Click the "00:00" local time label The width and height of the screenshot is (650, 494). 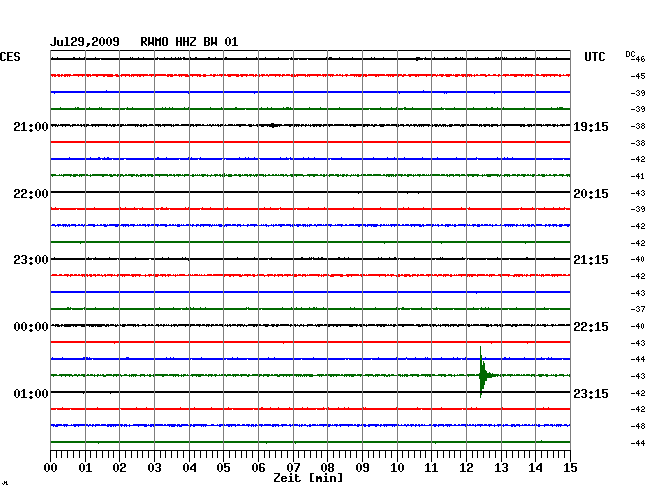(x=31, y=327)
